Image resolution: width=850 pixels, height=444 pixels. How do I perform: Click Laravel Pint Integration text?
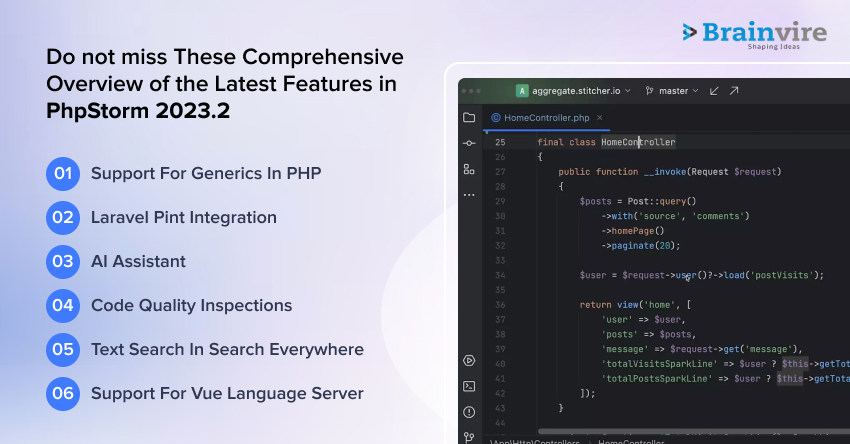[x=184, y=217]
